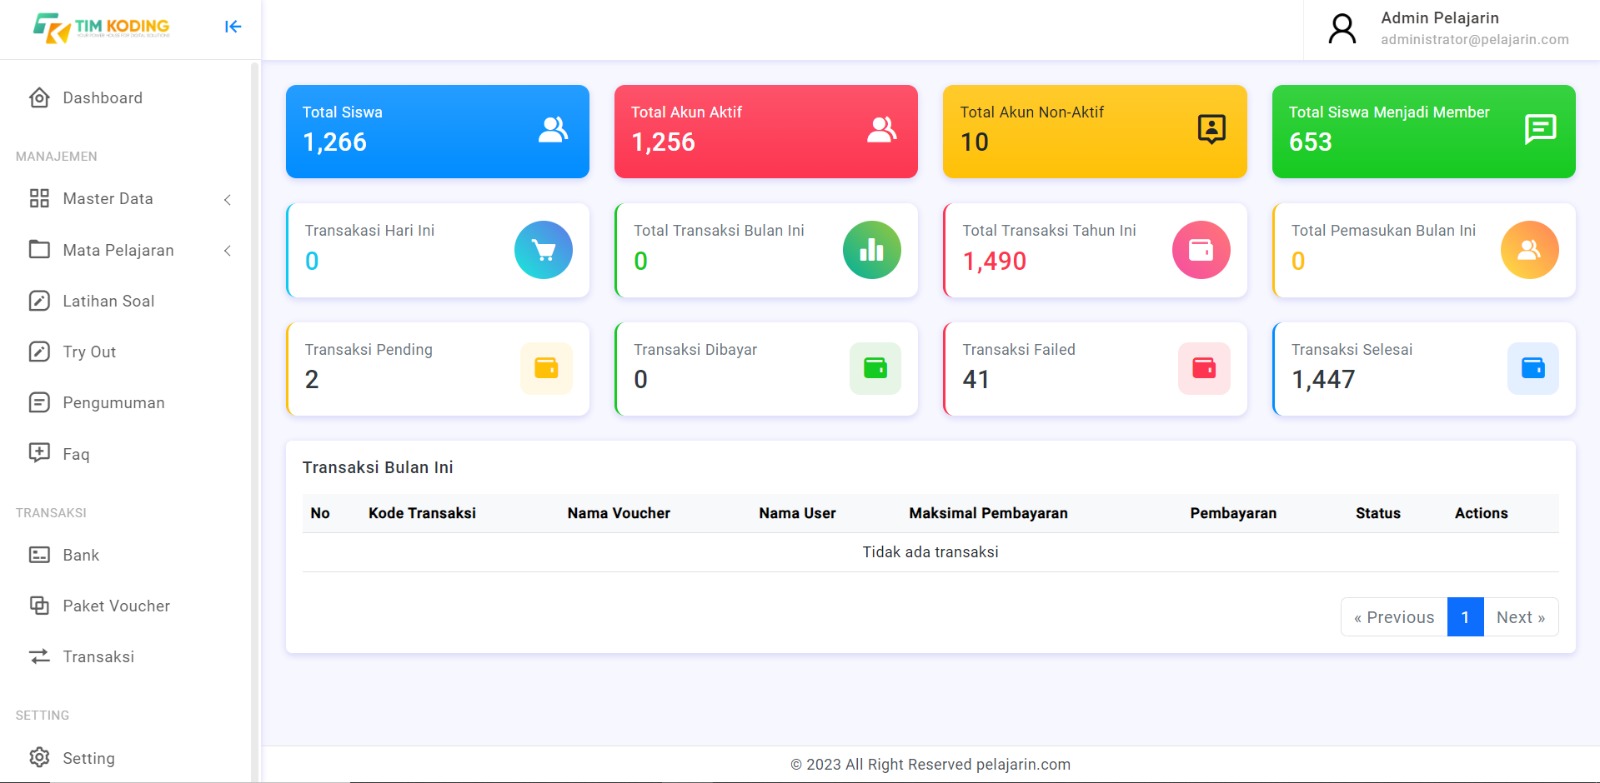Click the contact icon on Total Akun Non-Aktif
The width and height of the screenshot is (1600, 783).
1211,129
